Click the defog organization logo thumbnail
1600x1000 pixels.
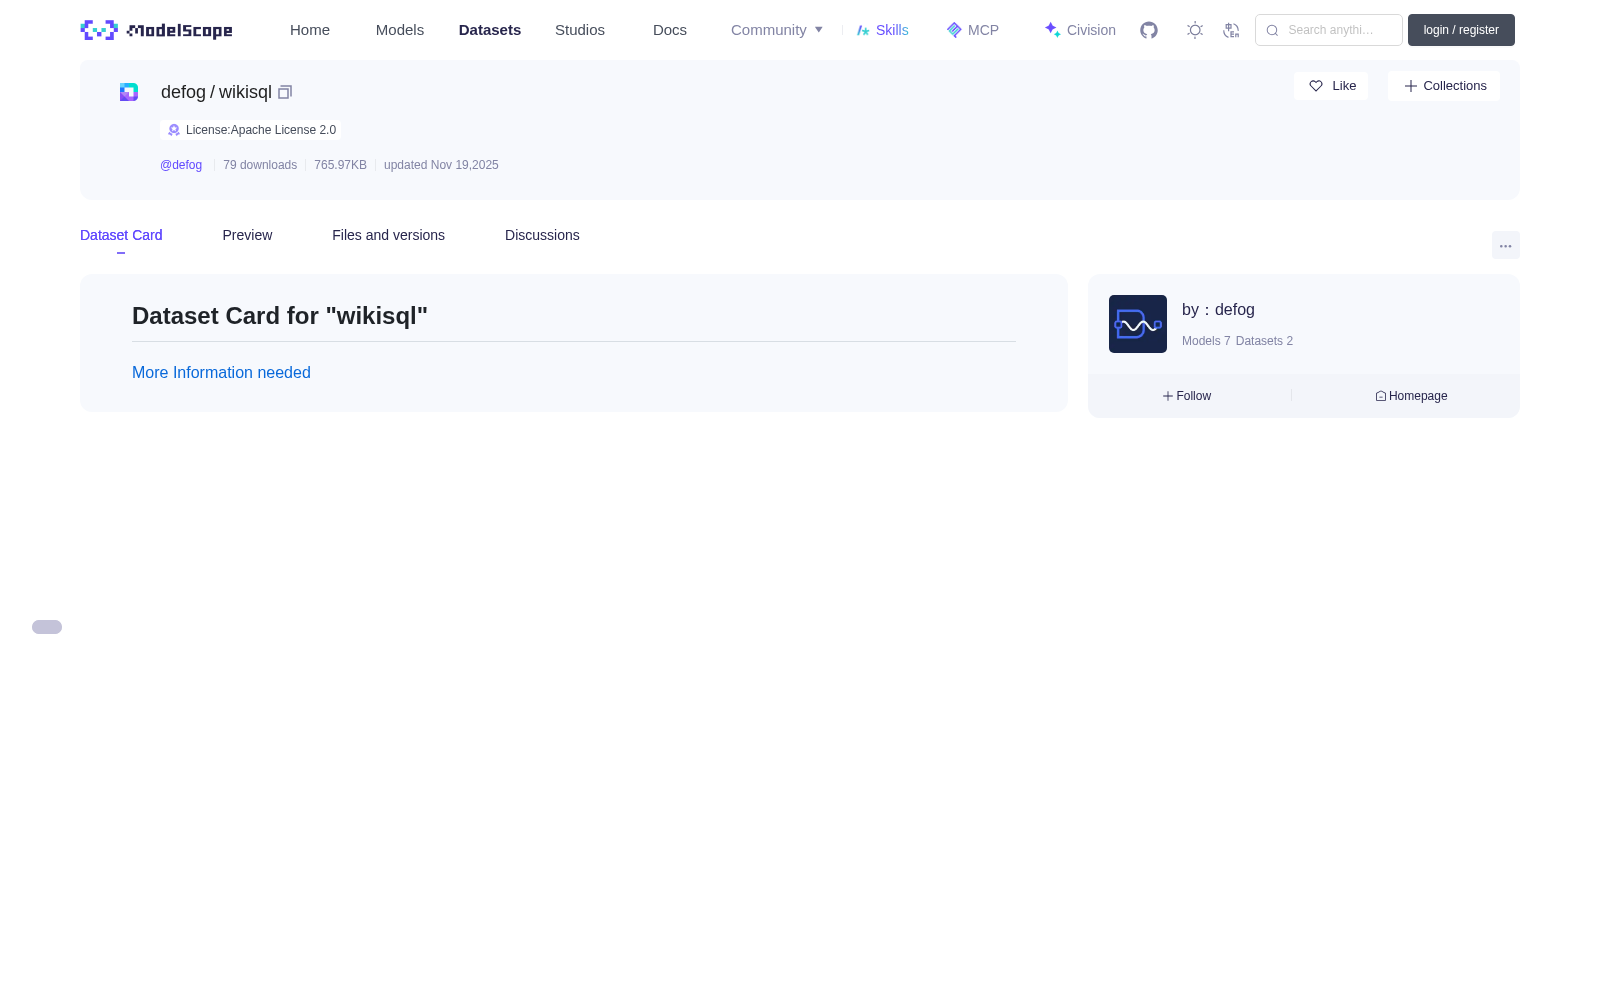click(1138, 324)
